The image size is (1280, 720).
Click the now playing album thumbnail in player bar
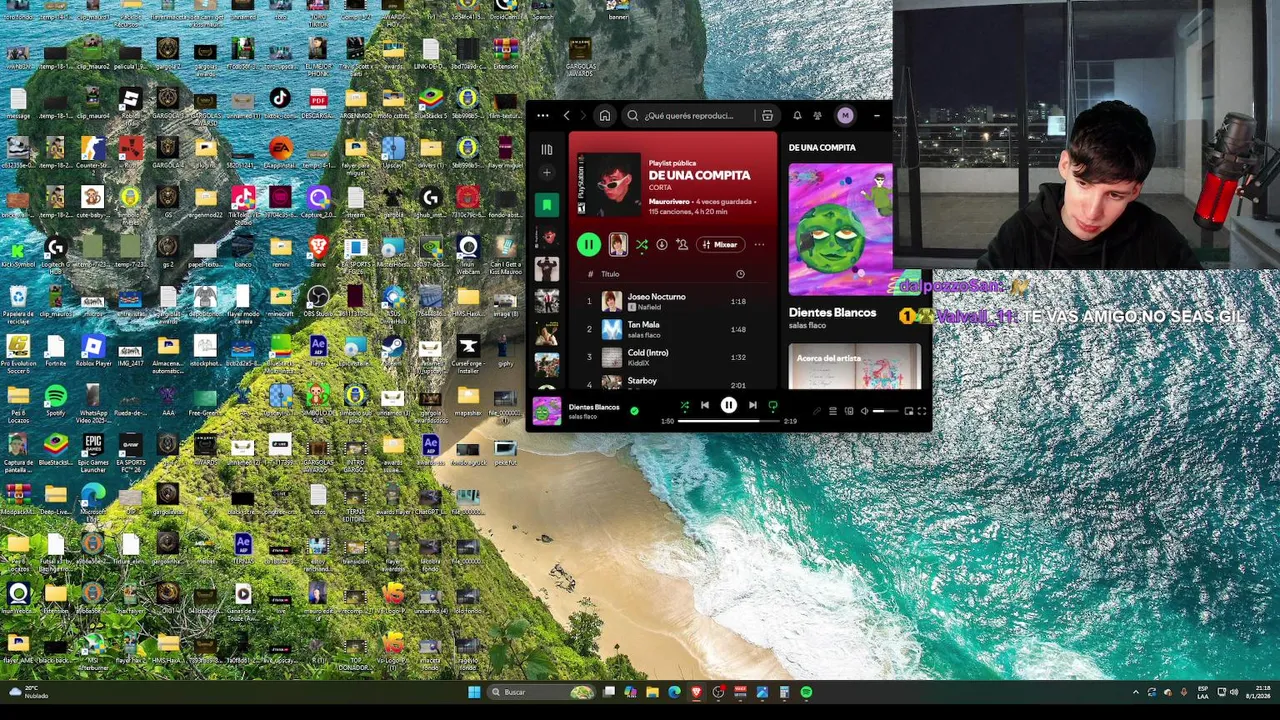(x=547, y=411)
